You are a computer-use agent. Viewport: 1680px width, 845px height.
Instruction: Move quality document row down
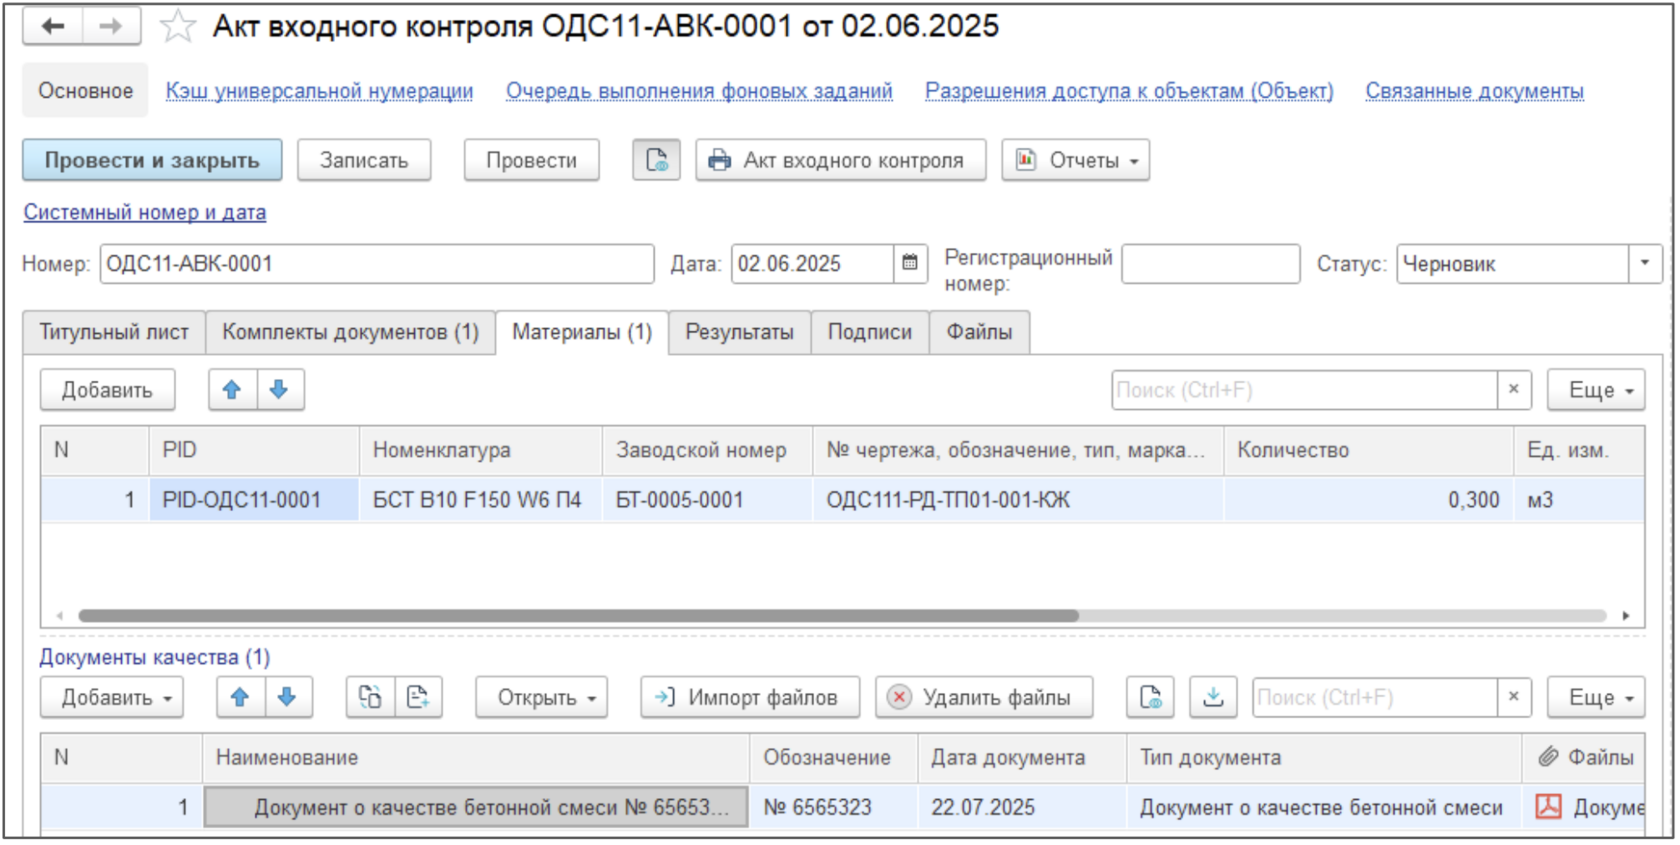tap(288, 697)
